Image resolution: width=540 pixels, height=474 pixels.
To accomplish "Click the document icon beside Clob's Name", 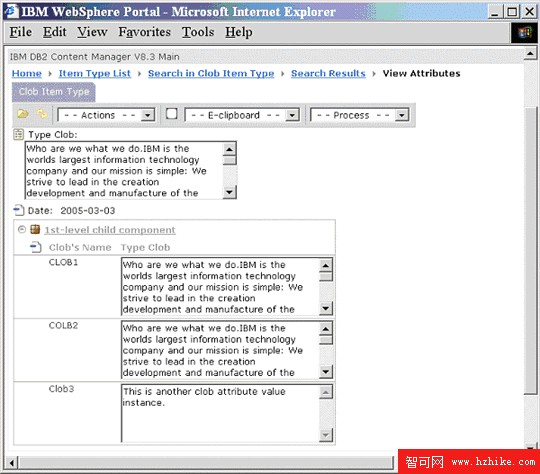I will pyautogui.click(x=35, y=247).
